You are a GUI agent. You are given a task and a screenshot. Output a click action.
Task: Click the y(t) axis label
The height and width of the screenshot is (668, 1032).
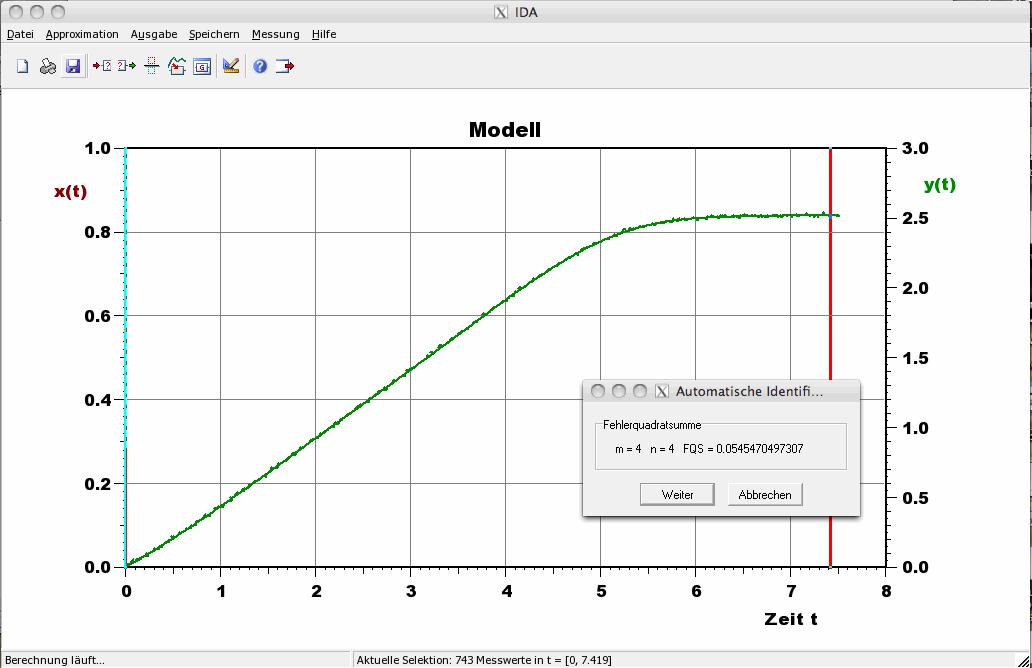[x=940, y=185]
